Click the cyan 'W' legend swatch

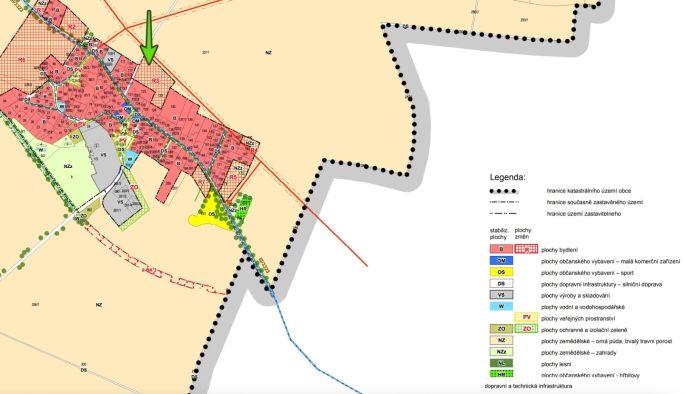(x=501, y=306)
